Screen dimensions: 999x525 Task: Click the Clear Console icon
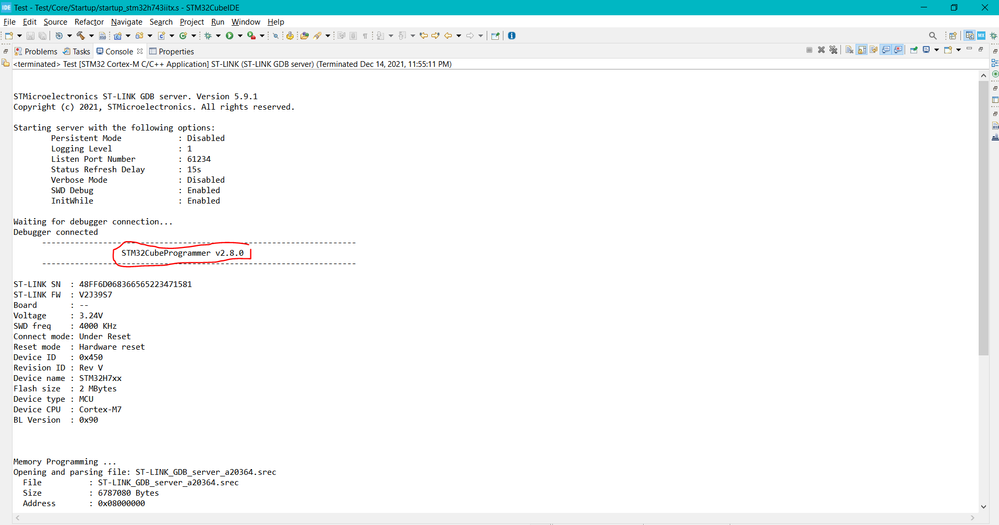[849, 50]
